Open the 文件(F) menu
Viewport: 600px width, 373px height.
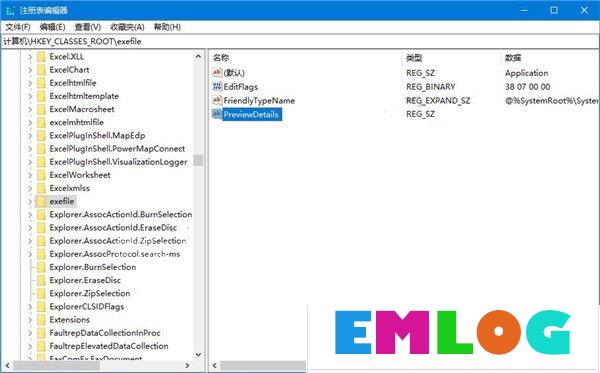click(18, 27)
